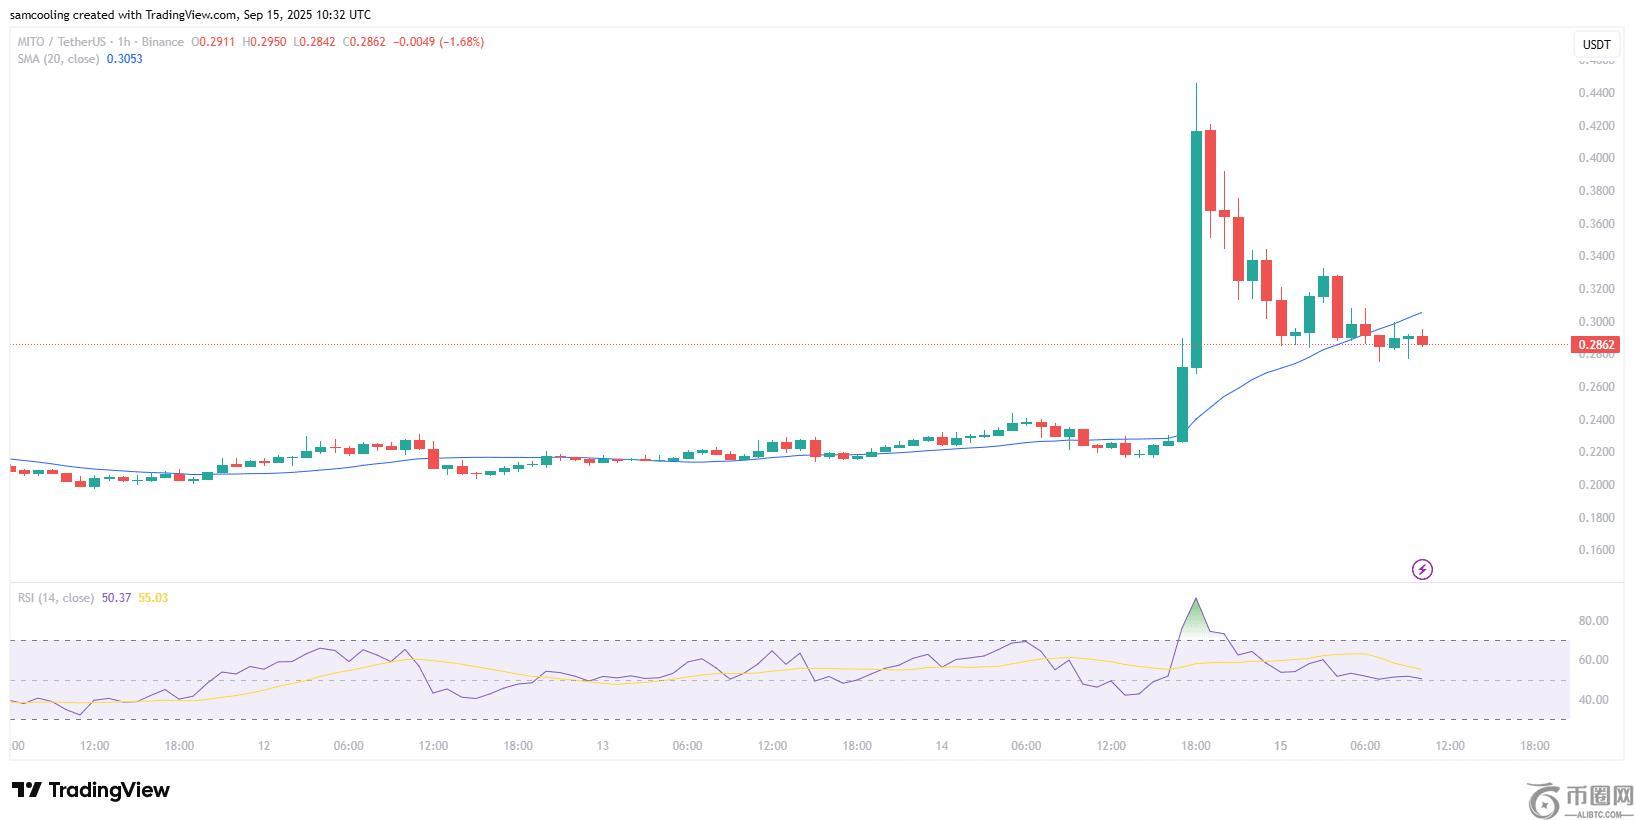
Task: Click the green shaded RSI overbought peak
Action: coord(1195,622)
